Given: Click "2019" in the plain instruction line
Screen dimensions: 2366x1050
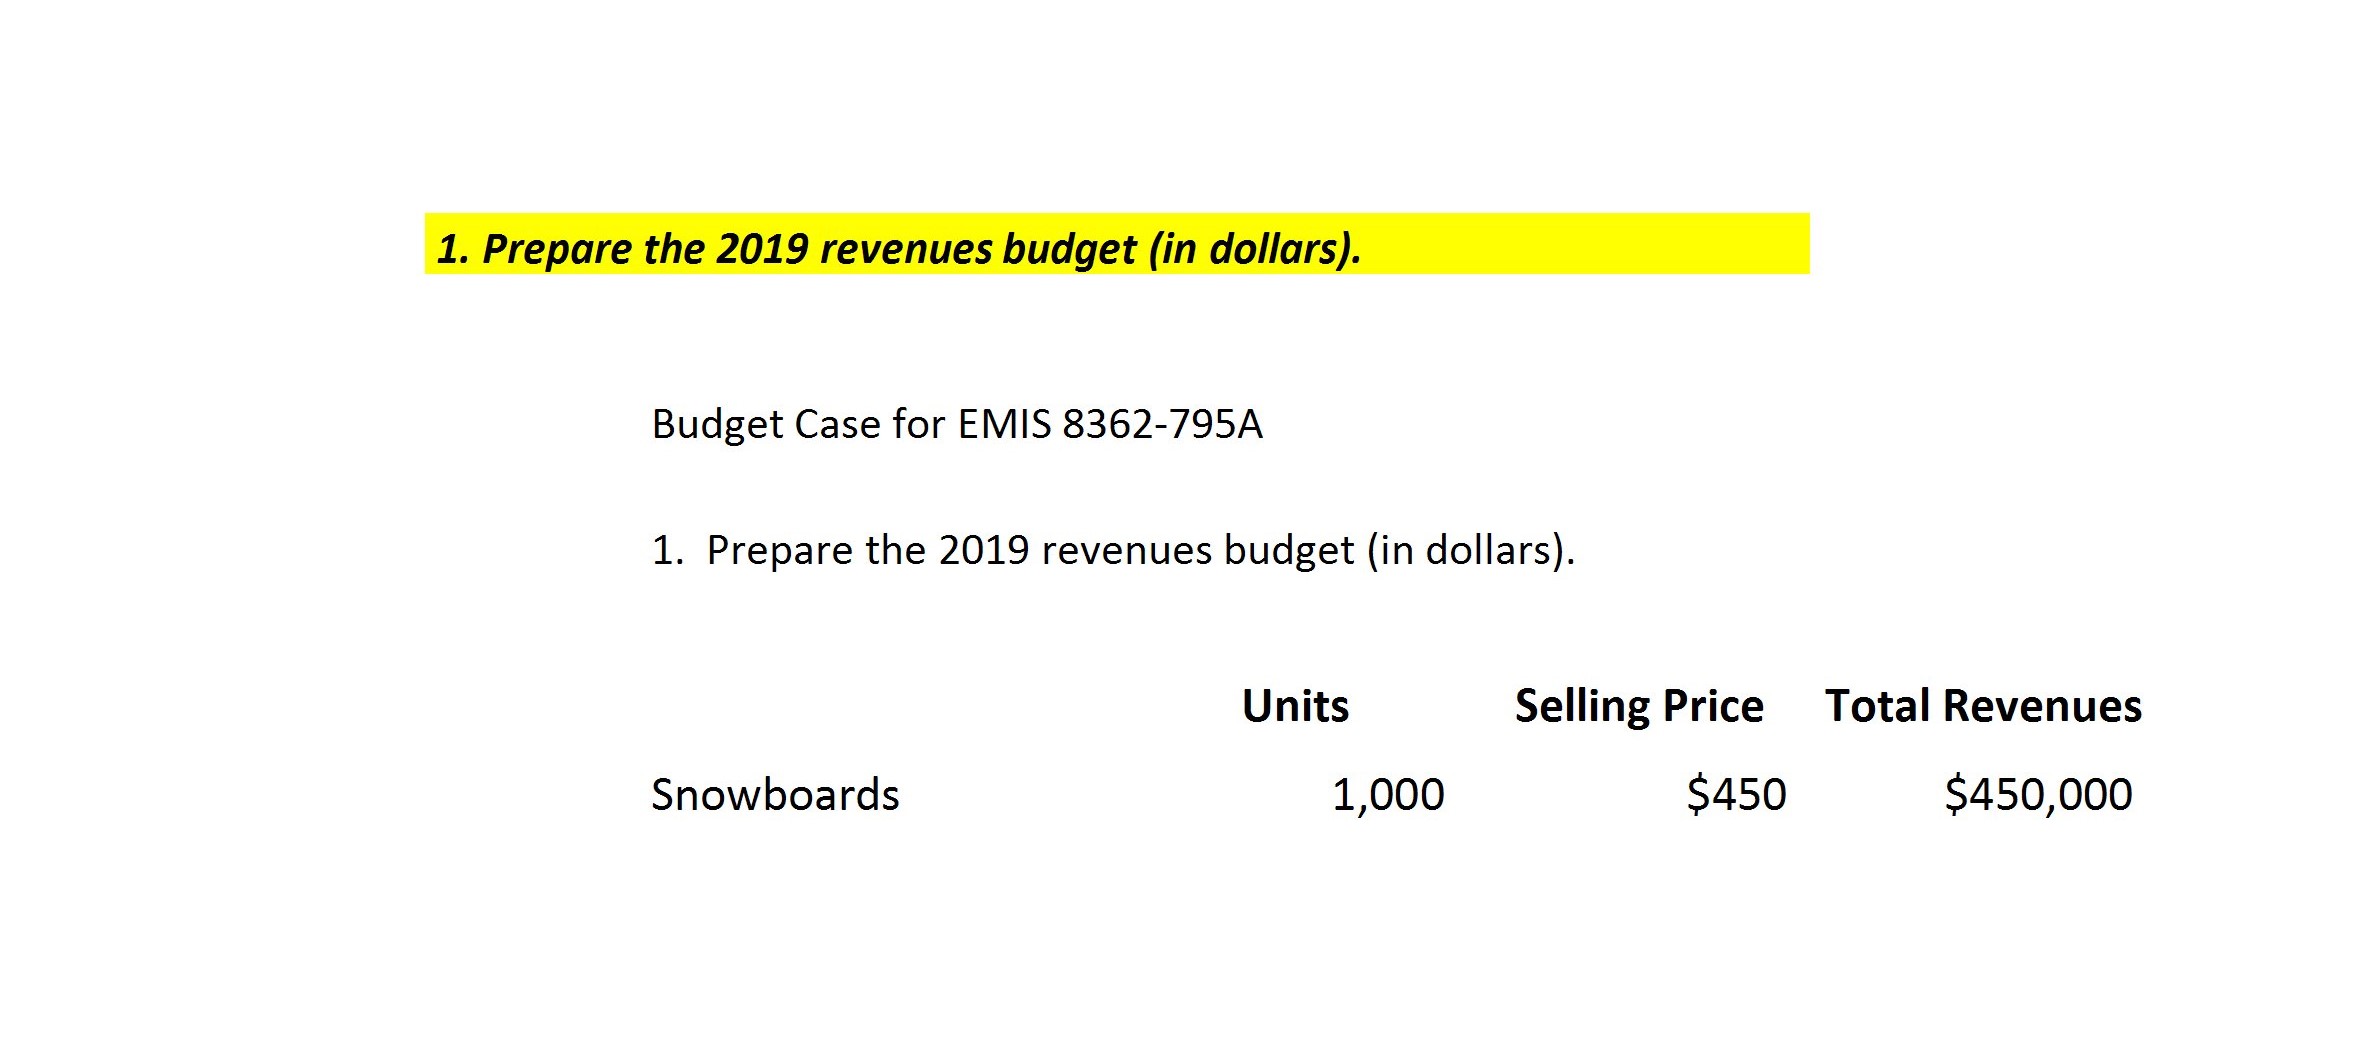Looking at the screenshot, I should 983,550.
